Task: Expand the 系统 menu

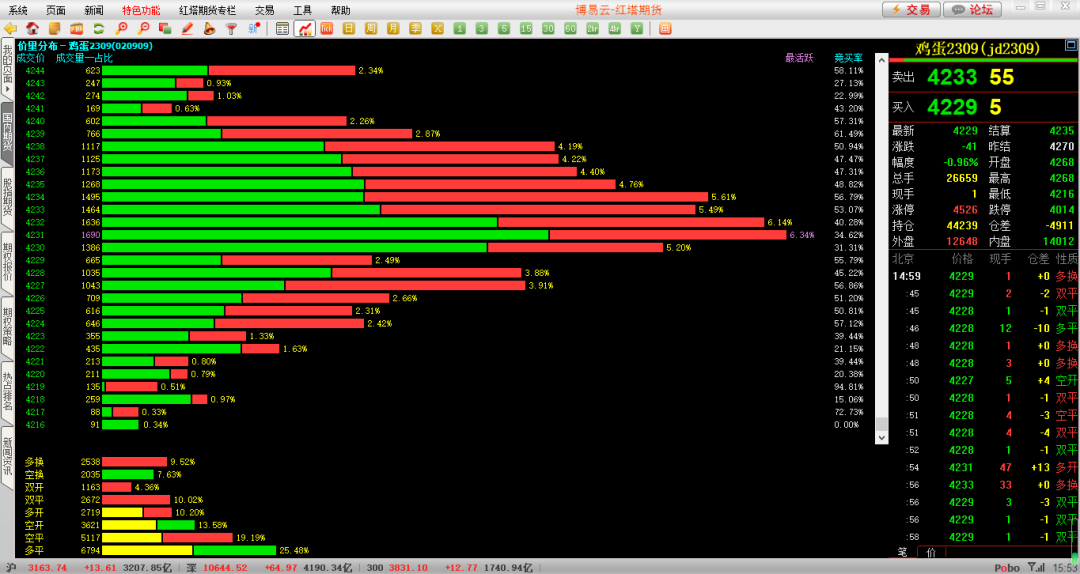Action: point(18,9)
